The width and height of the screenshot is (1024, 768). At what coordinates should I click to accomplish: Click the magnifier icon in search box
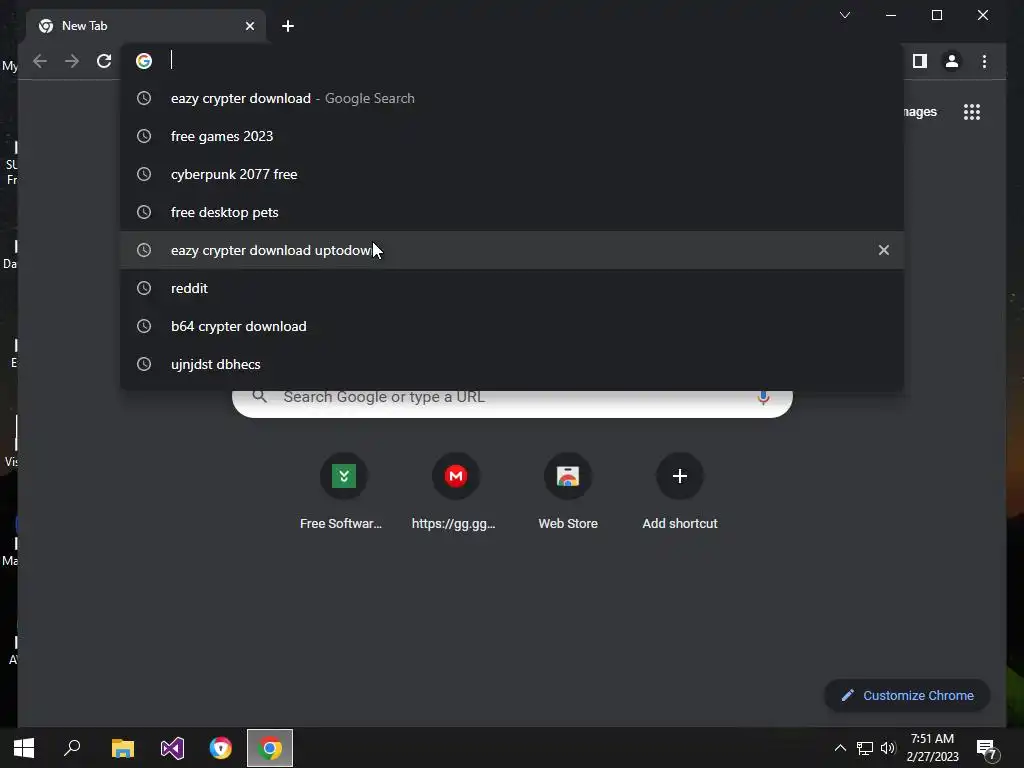point(259,396)
